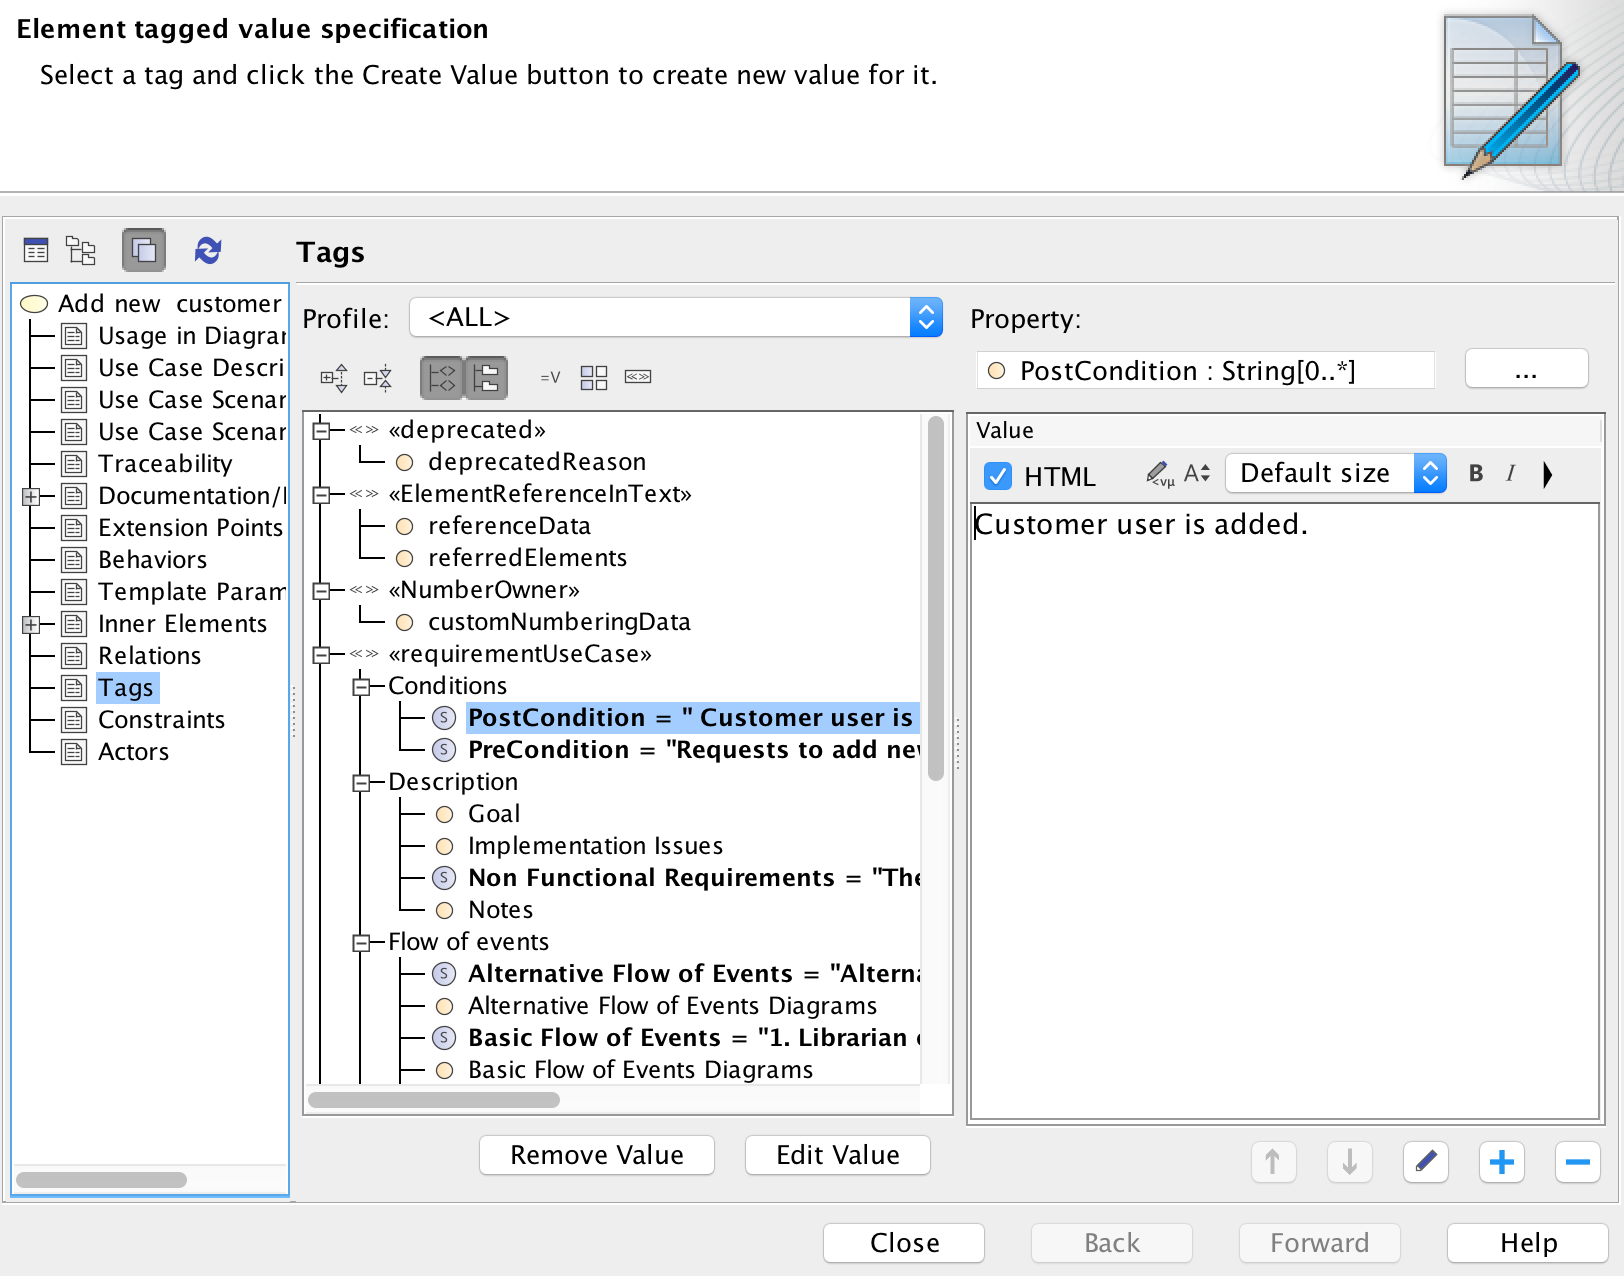Apply bold formatting with the B icon
Viewport: 1624px width, 1276px height.
tap(1475, 474)
